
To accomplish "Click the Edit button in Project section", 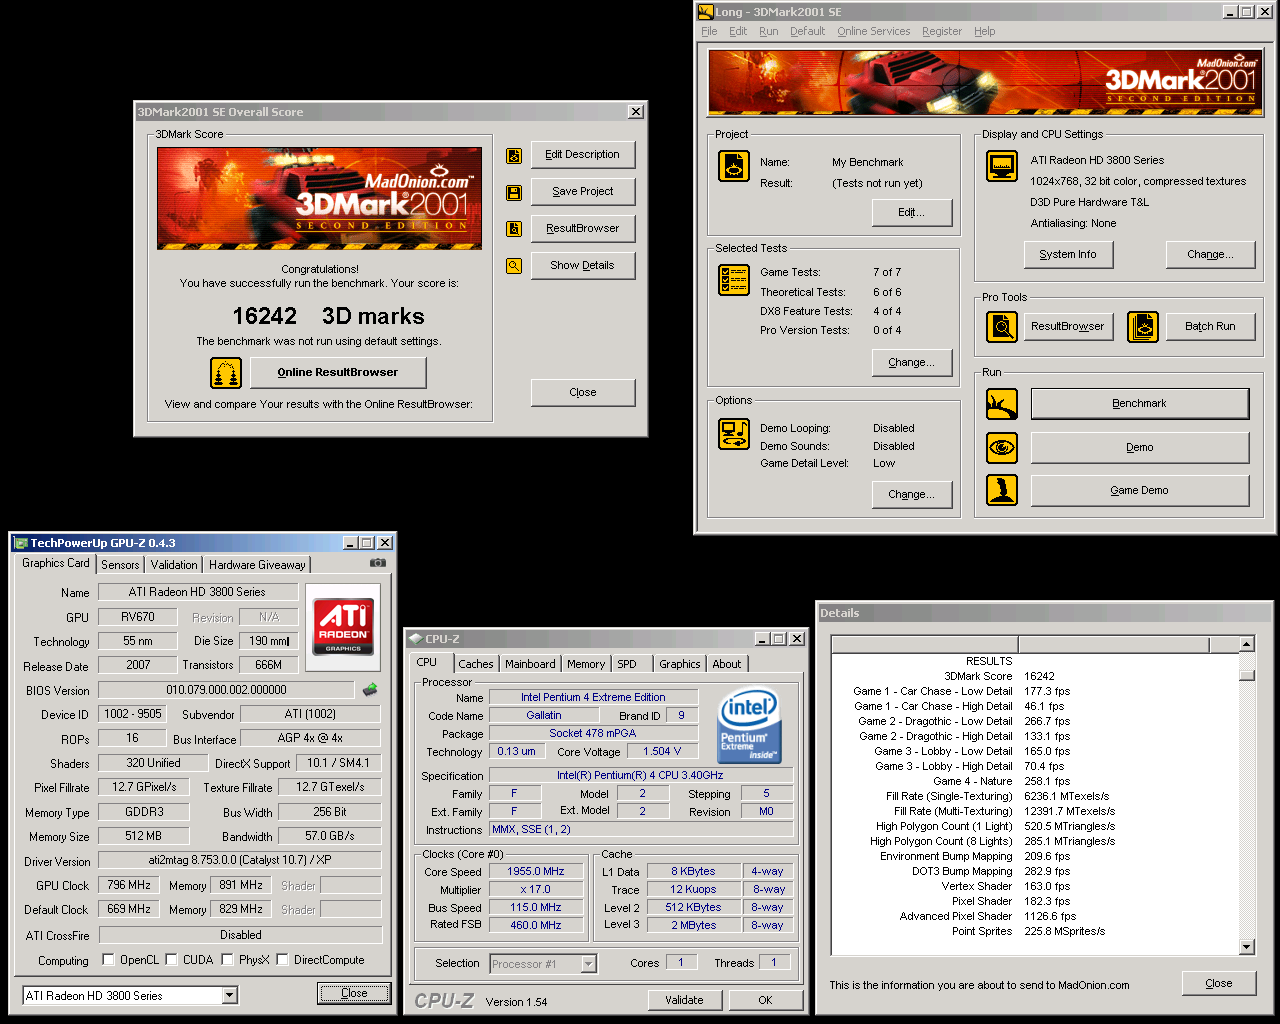I will [912, 213].
